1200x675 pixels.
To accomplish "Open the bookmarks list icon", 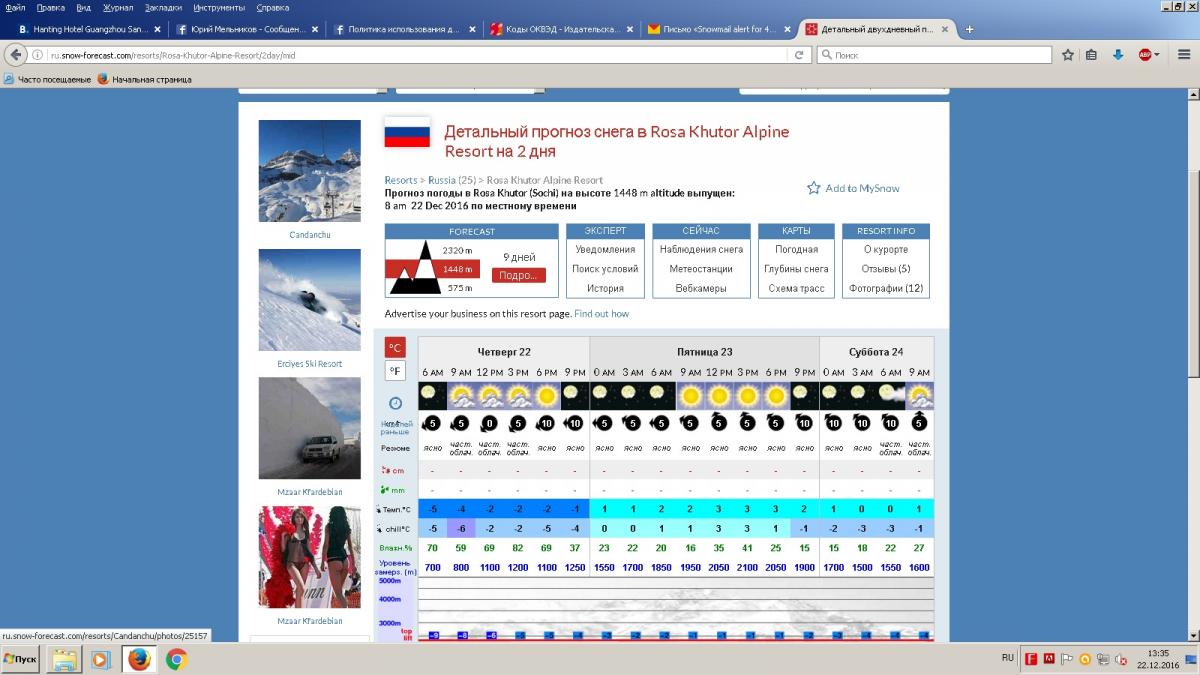I will (x=1092, y=55).
